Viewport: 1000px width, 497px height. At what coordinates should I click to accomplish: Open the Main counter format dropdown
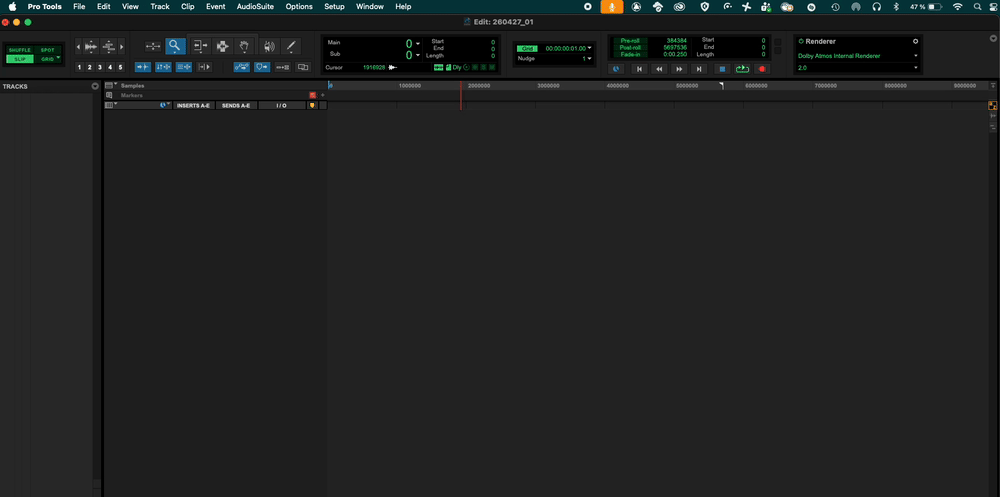coord(418,44)
